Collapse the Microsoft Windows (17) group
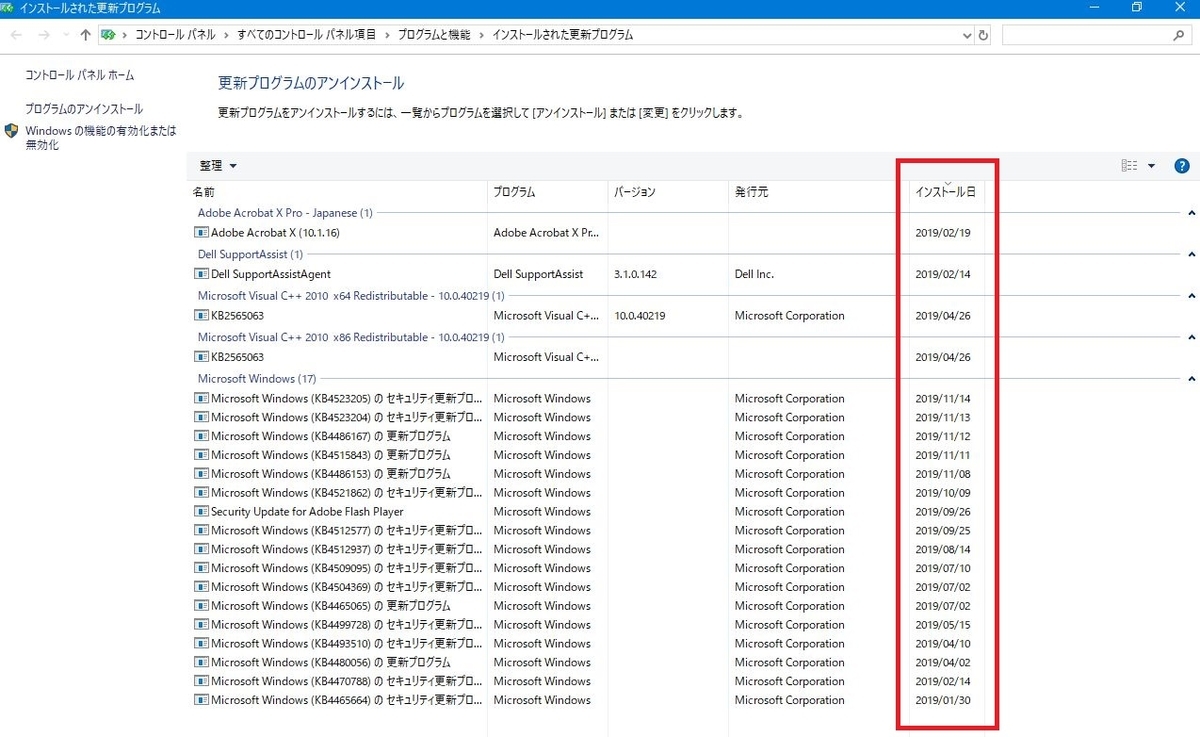The height and width of the screenshot is (737, 1200). coord(1191,379)
